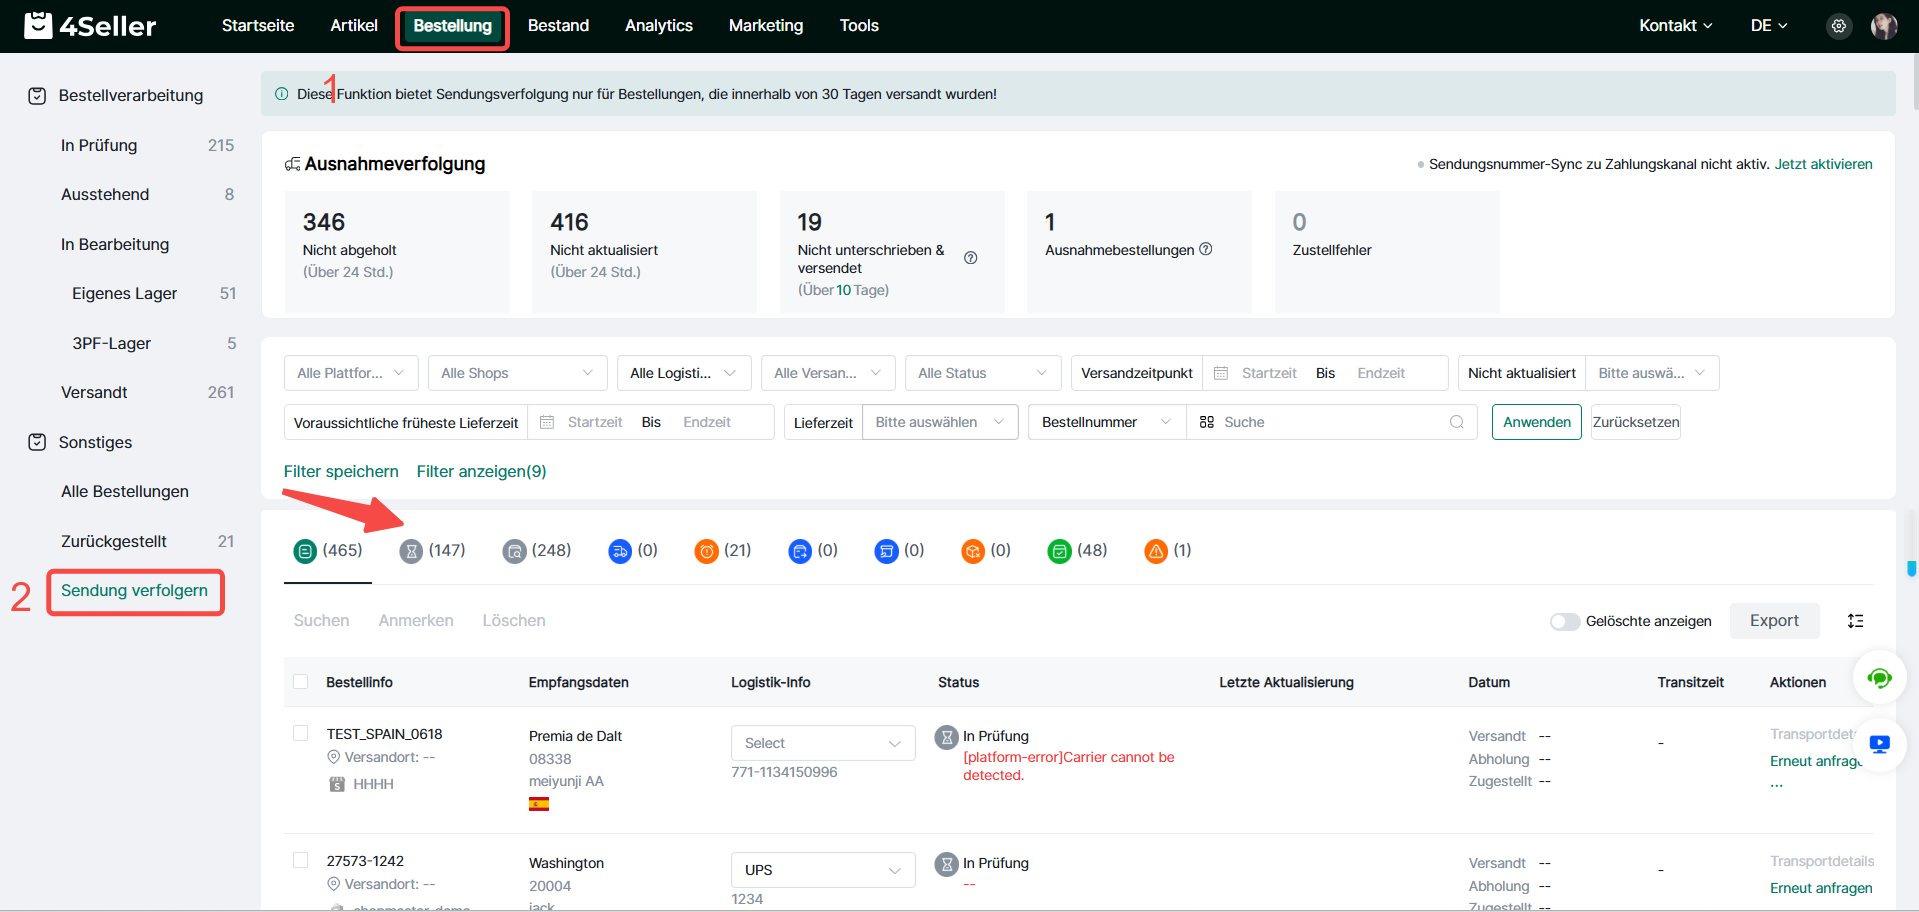Click the help icon beside Ausnahmebestellungen
Image resolution: width=1919 pixels, height=912 pixels.
(x=1206, y=249)
